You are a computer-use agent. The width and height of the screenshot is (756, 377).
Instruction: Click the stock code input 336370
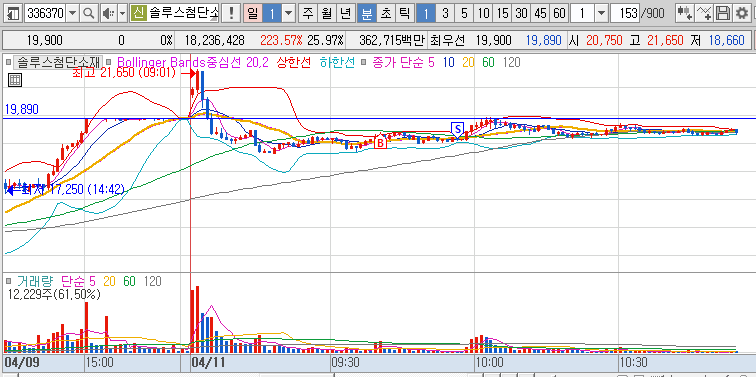click(45, 13)
